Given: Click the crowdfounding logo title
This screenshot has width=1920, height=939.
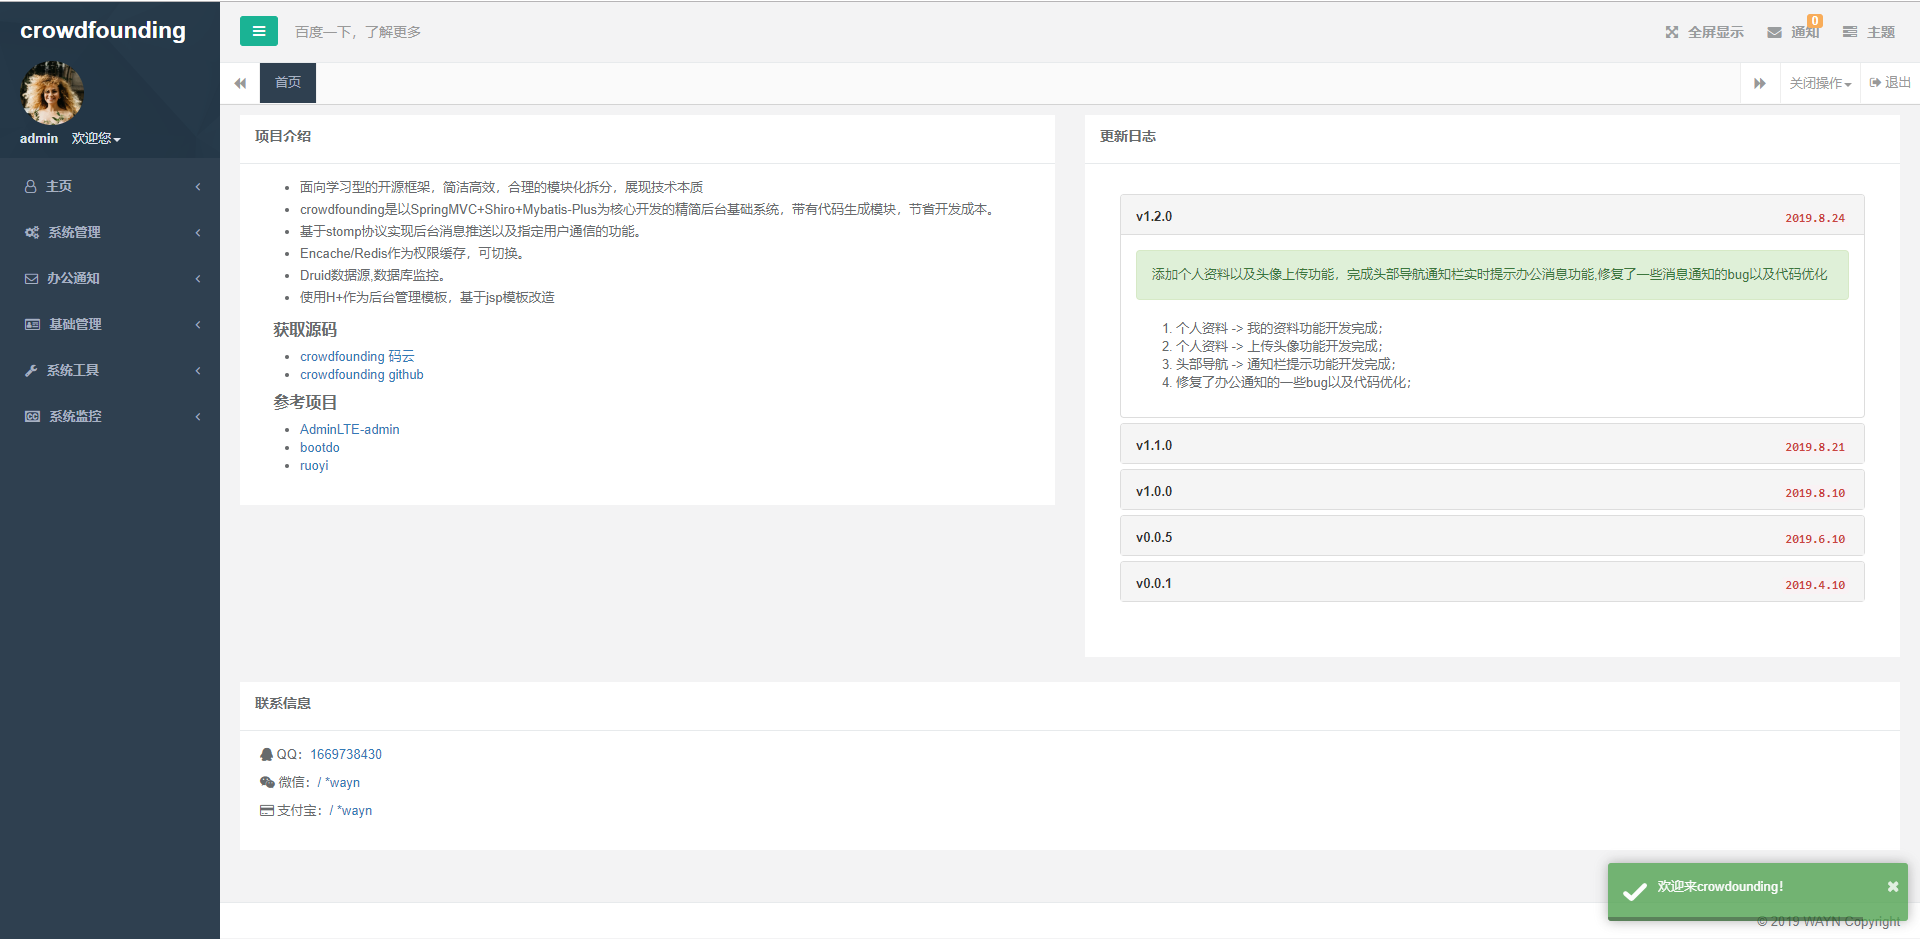Looking at the screenshot, I should (x=103, y=30).
